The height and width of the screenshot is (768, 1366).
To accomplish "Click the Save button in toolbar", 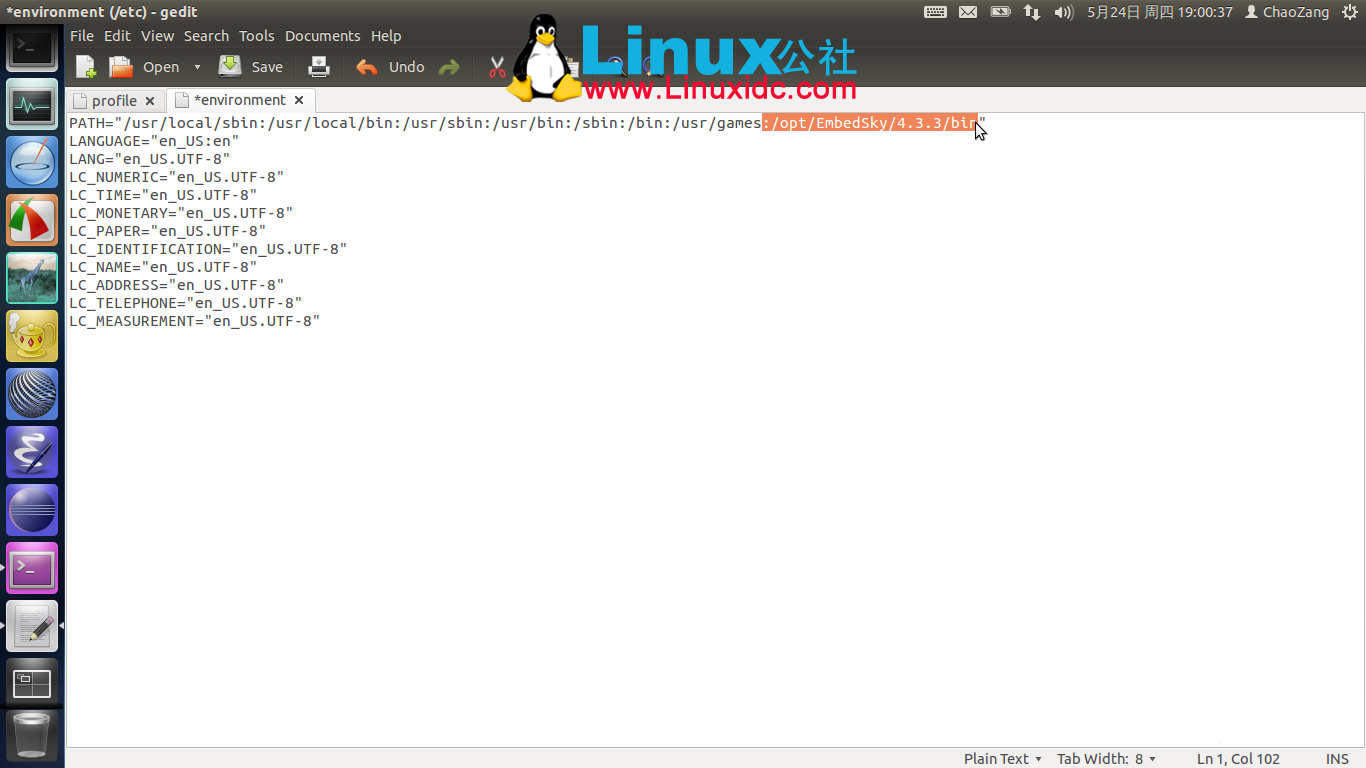I will [251, 67].
